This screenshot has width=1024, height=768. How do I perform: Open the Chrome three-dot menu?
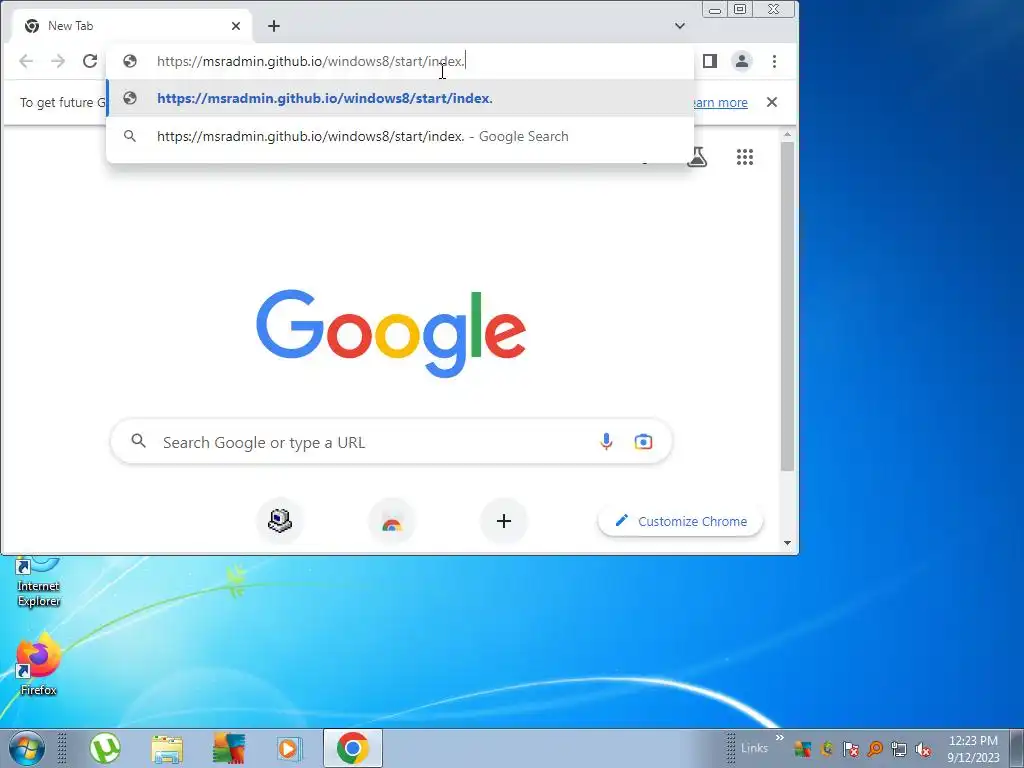tap(775, 61)
